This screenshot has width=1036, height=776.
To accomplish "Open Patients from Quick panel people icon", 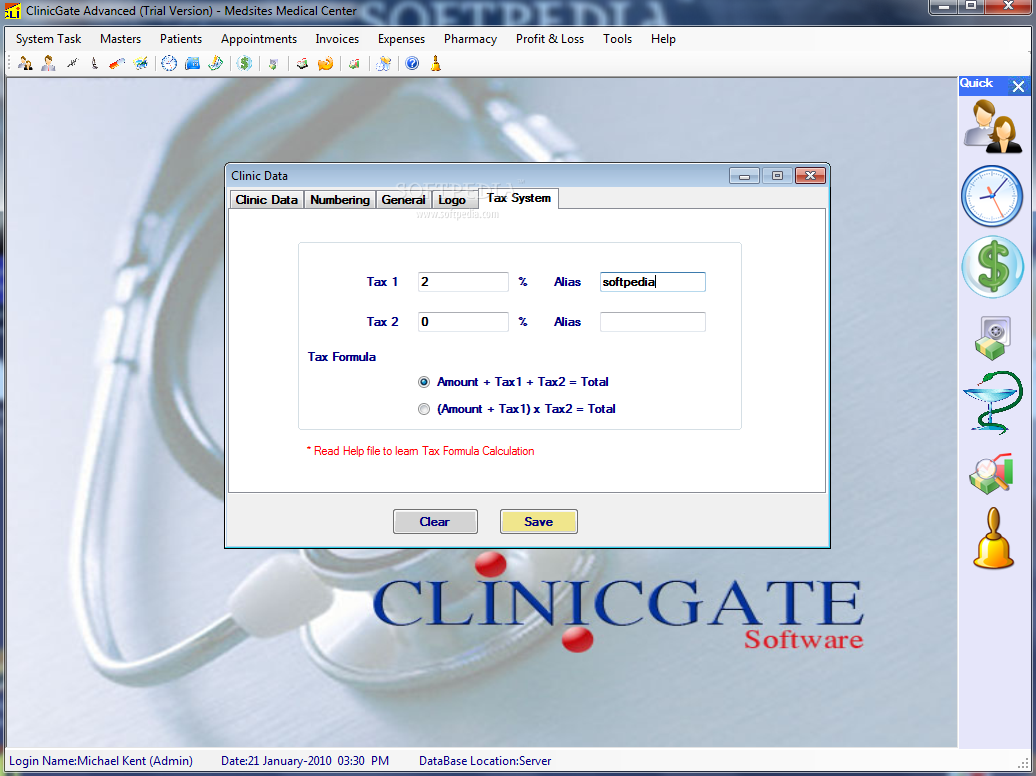I will point(993,127).
